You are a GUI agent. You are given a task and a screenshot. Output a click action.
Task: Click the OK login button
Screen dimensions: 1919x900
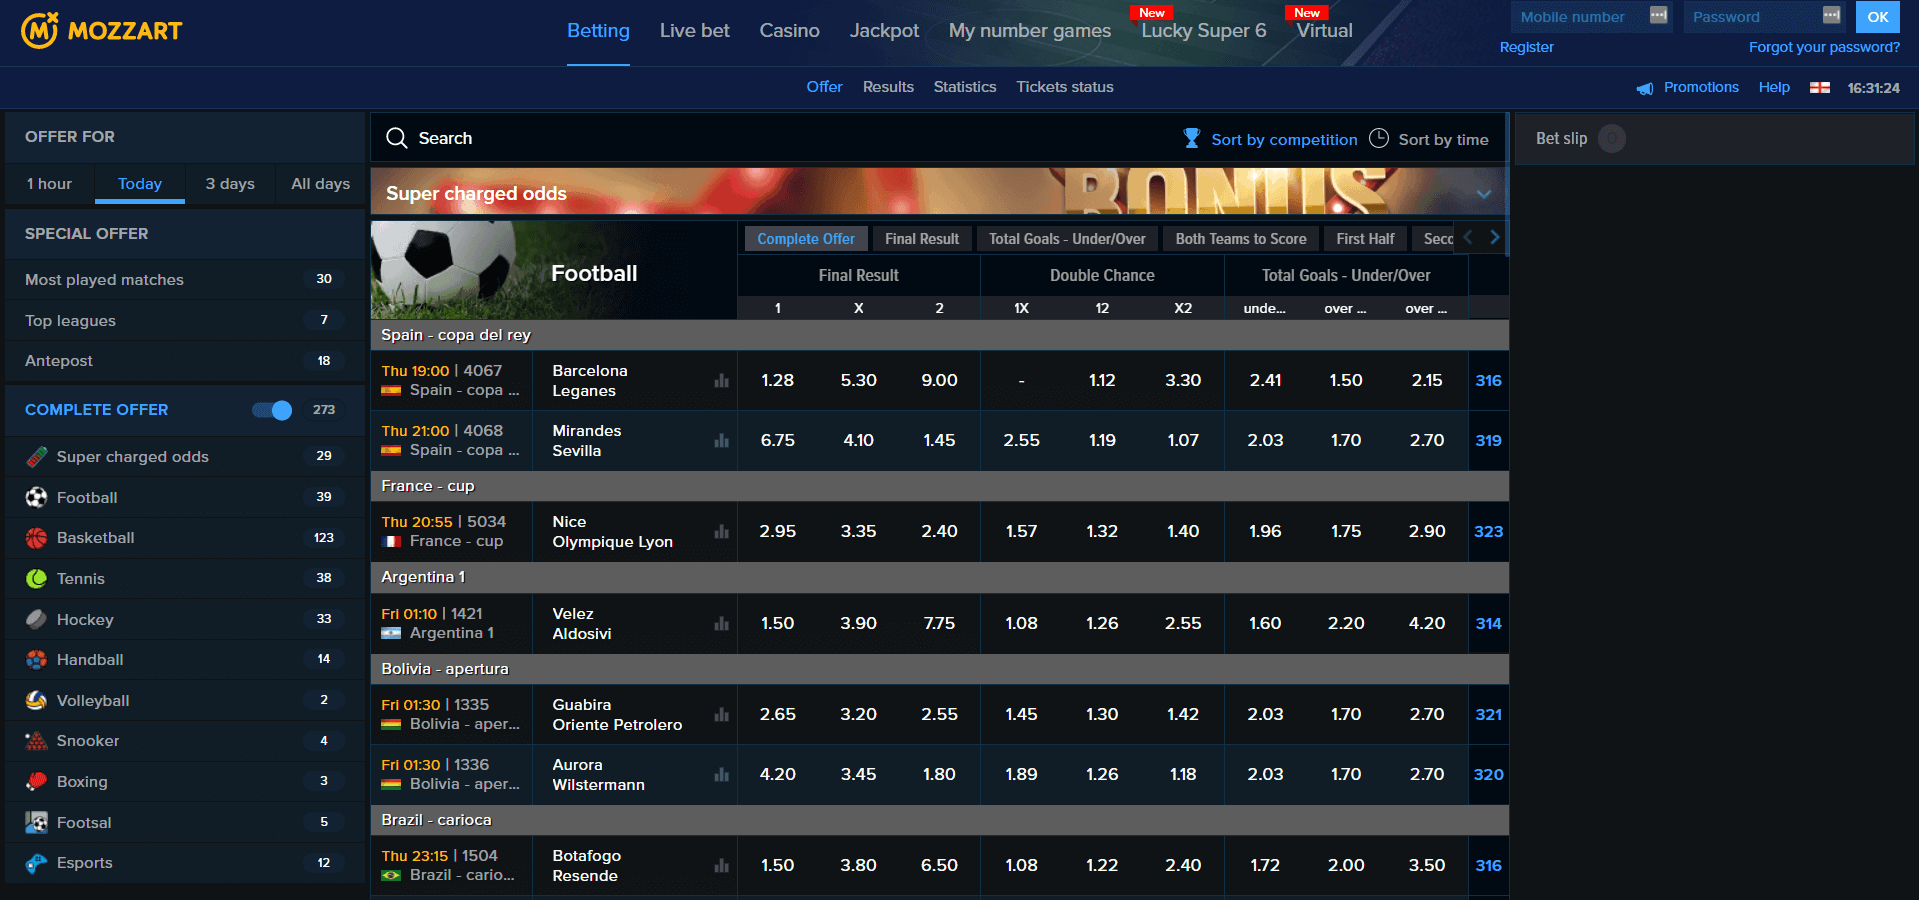pyautogui.click(x=1877, y=17)
